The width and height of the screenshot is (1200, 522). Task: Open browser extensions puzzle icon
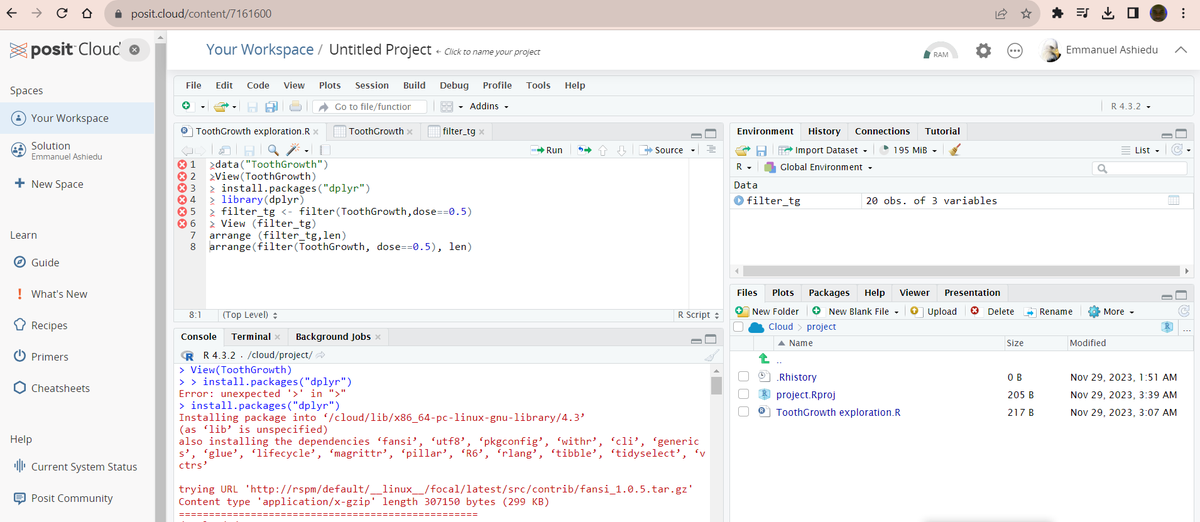[1057, 13]
